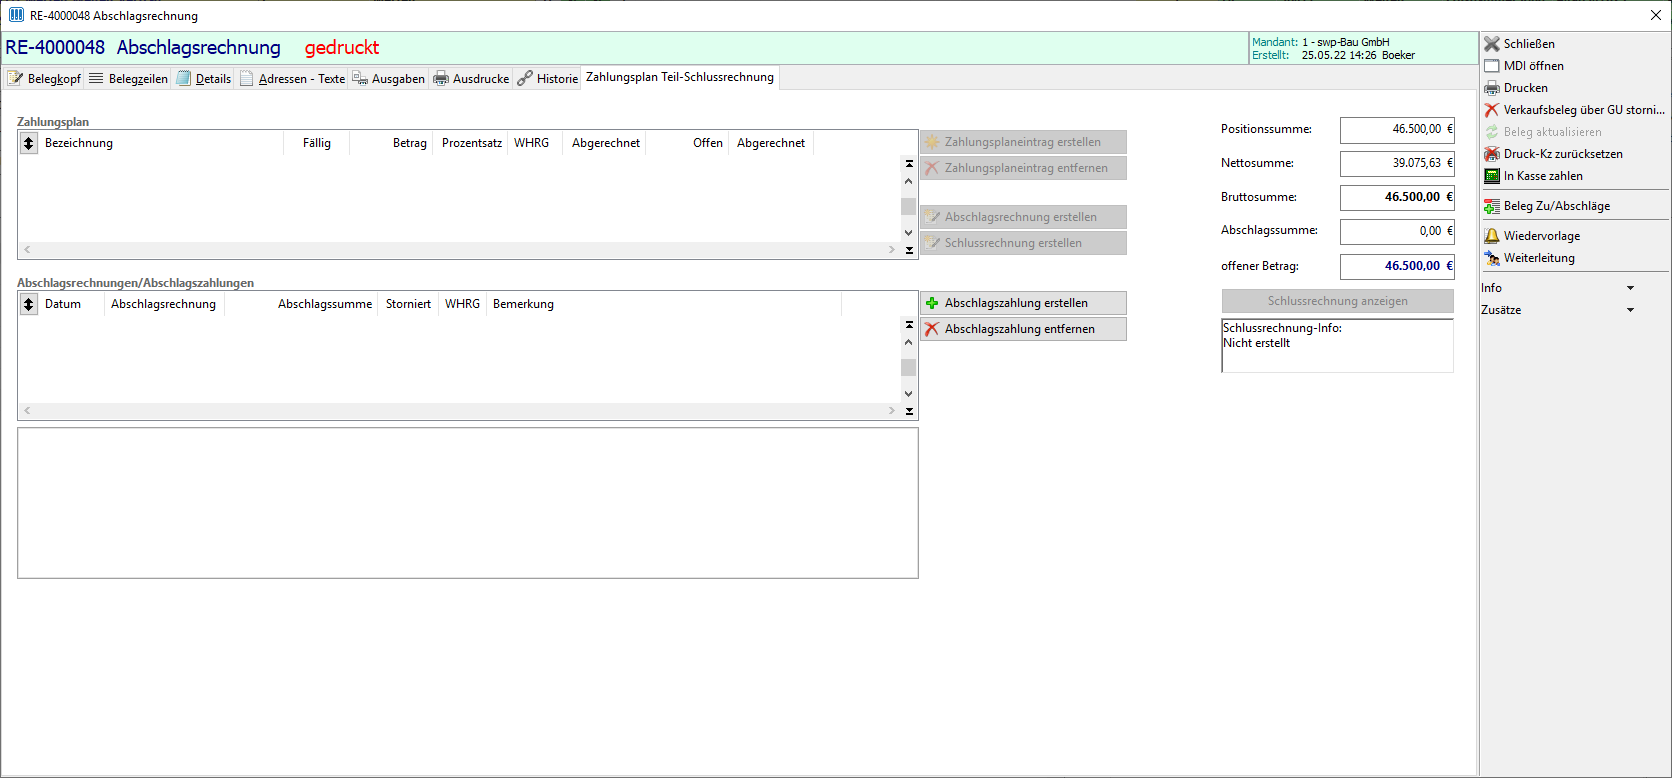Jump to bottom of Zahlungsplan list
Image resolution: width=1672 pixels, height=778 pixels.
[909, 250]
